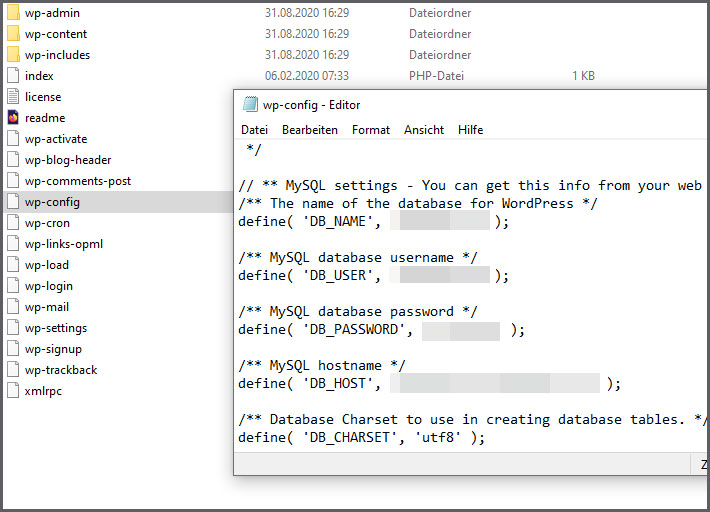710x512 pixels.
Task: Open the Bearbeiten menu
Action: (x=310, y=130)
